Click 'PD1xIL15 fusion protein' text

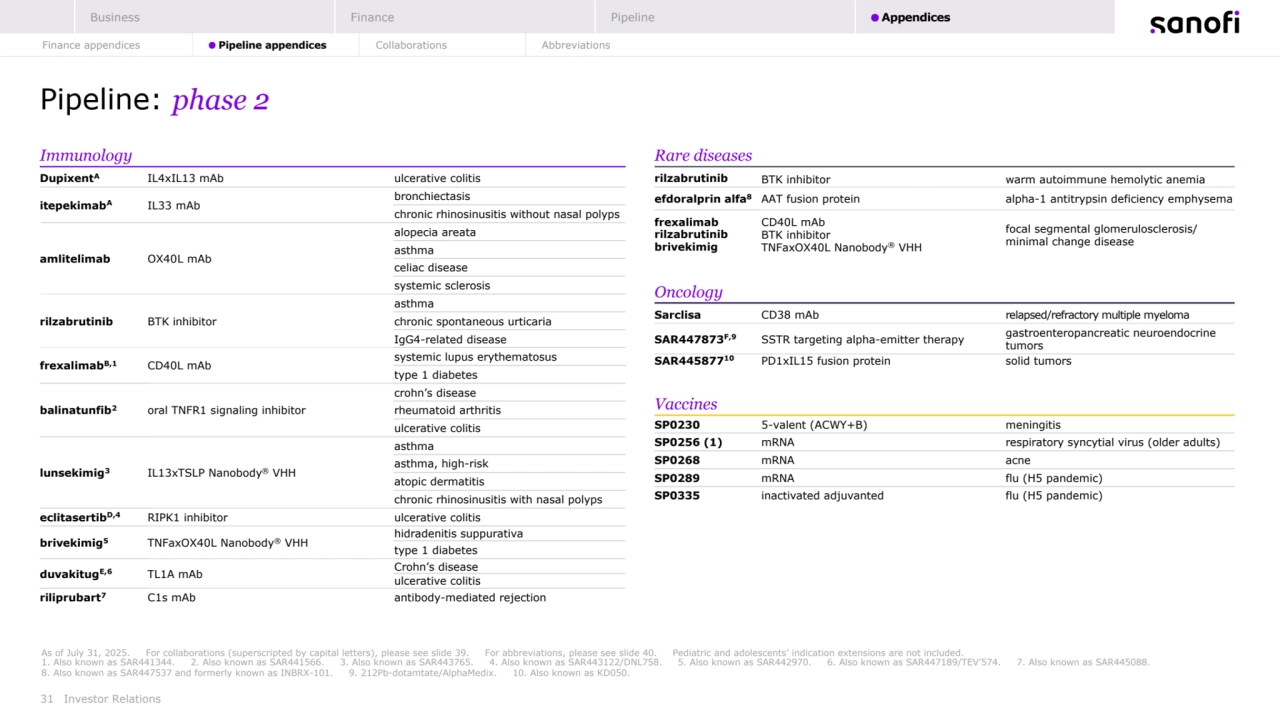(825, 361)
